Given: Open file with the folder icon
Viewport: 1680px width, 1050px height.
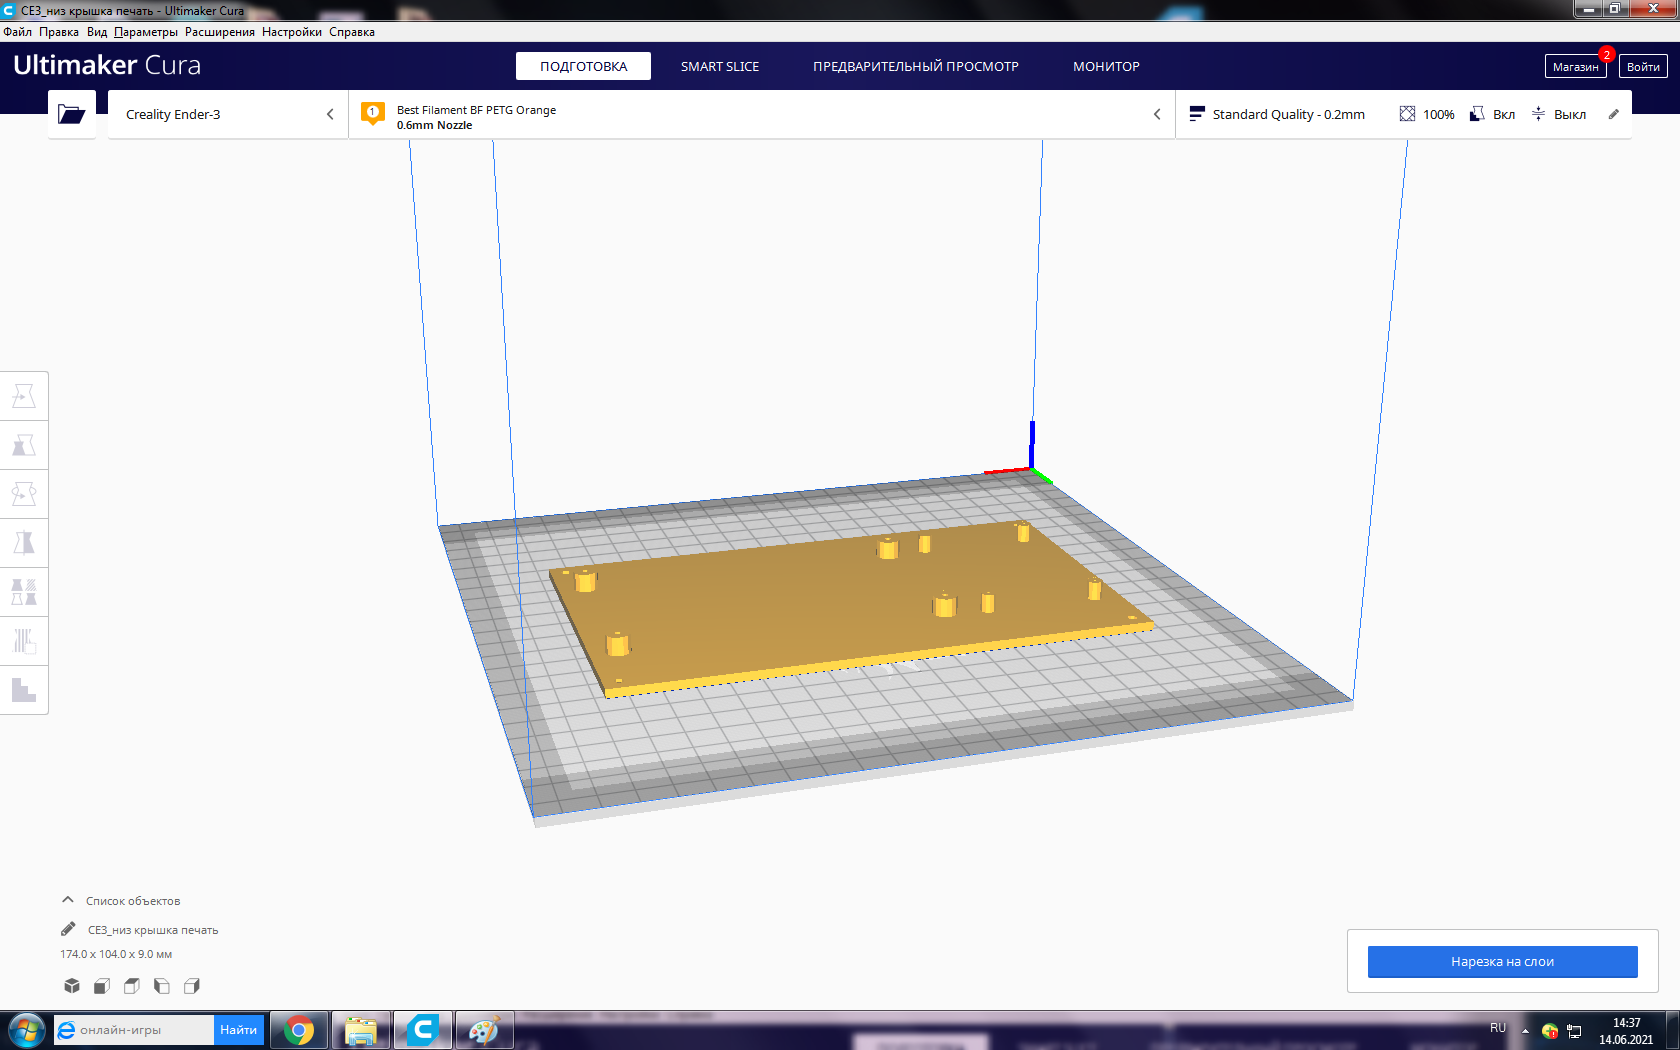Looking at the screenshot, I should [x=71, y=114].
